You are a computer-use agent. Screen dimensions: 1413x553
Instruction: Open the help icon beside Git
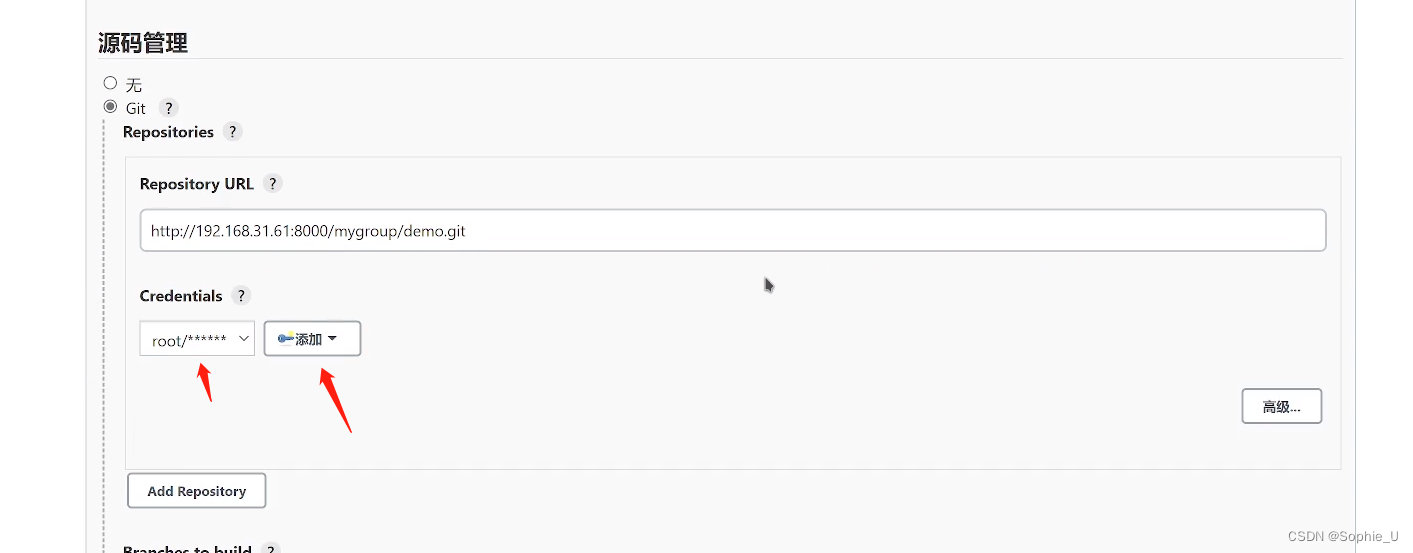(168, 108)
